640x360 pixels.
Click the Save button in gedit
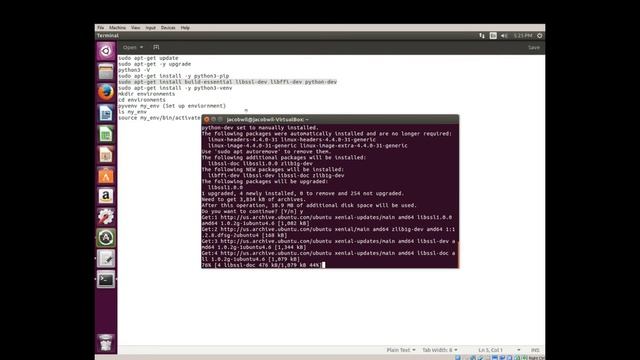pyautogui.click(x=533, y=47)
